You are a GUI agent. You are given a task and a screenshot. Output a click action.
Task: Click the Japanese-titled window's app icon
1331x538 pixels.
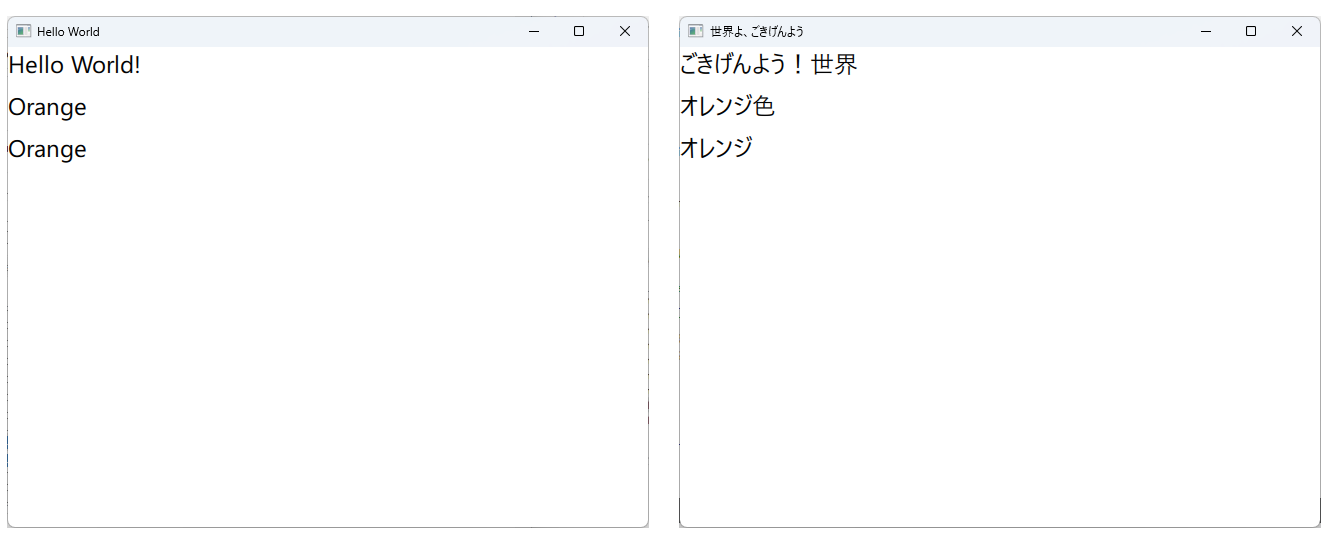pos(696,31)
